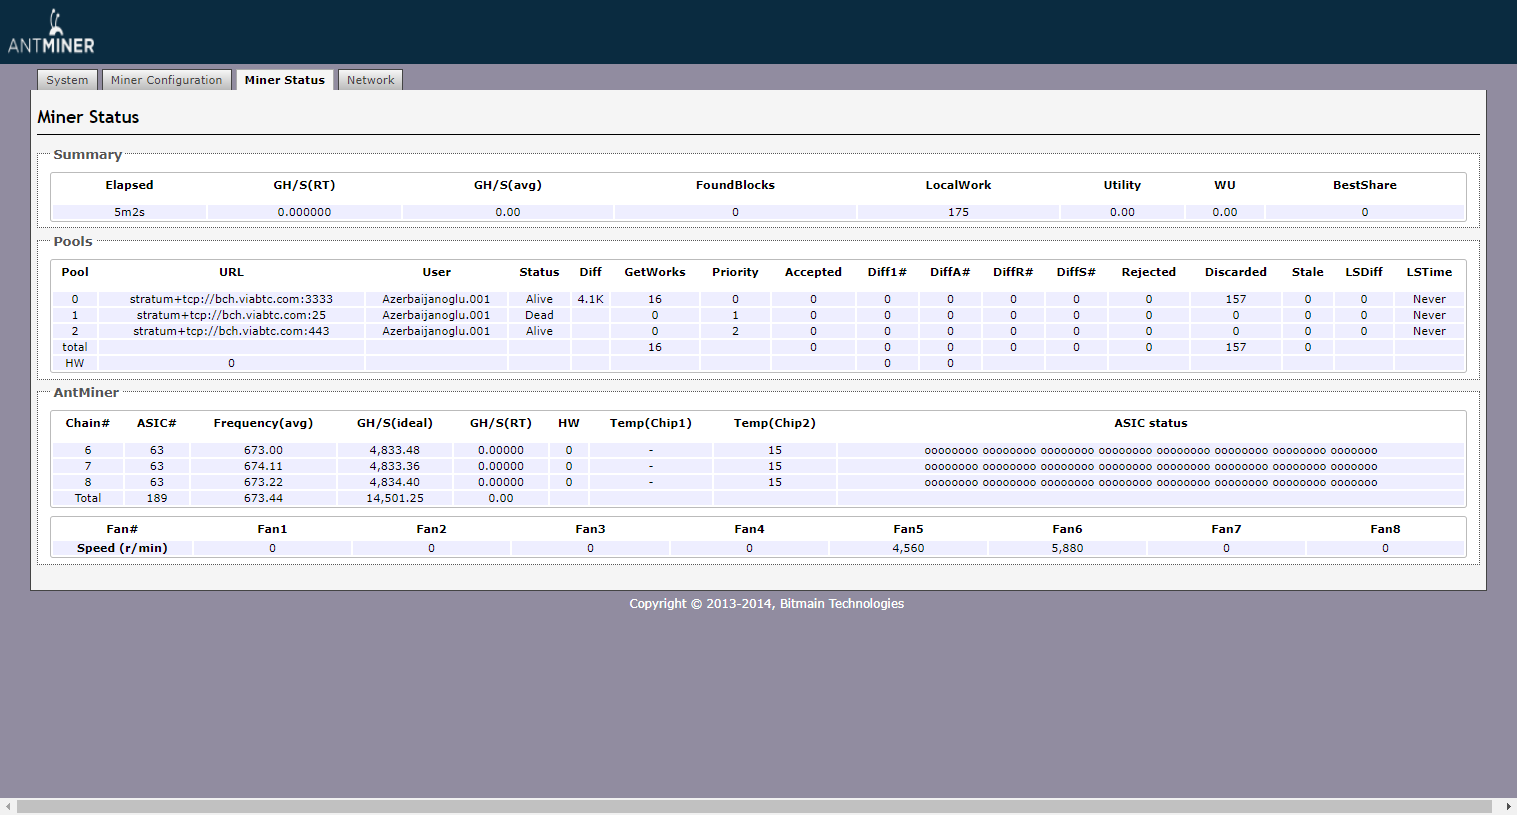Click the Miner Status page heading
1517x815 pixels.
pyautogui.click(x=88, y=117)
